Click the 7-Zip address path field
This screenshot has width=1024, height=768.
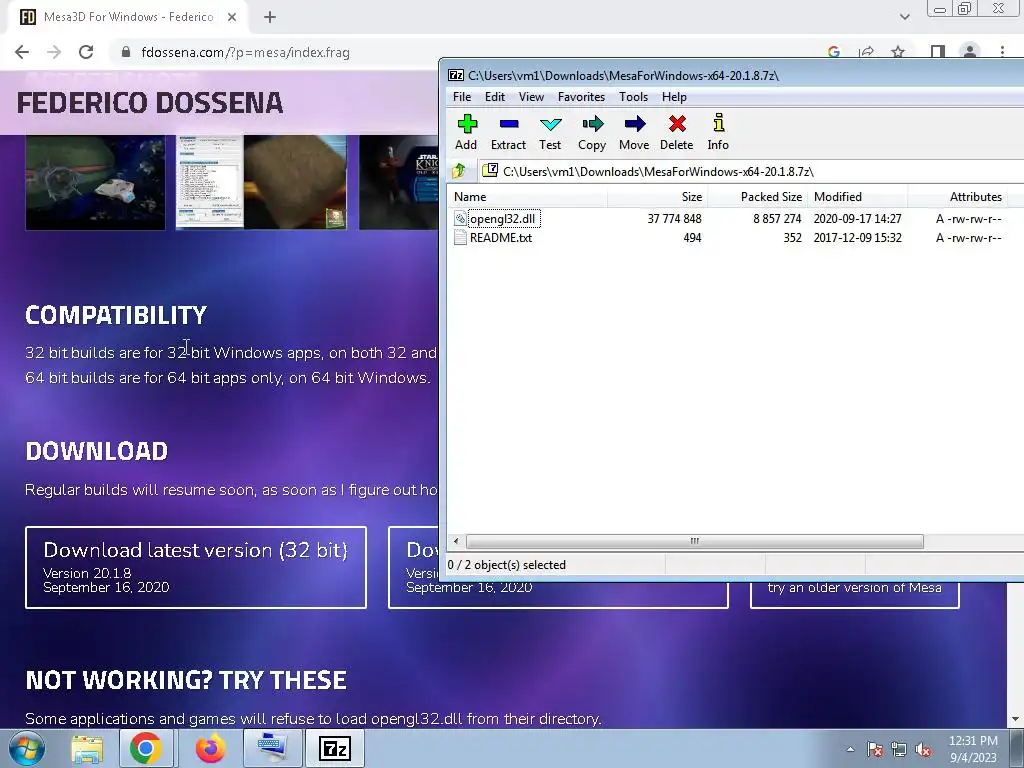click(x=751, y=171)
